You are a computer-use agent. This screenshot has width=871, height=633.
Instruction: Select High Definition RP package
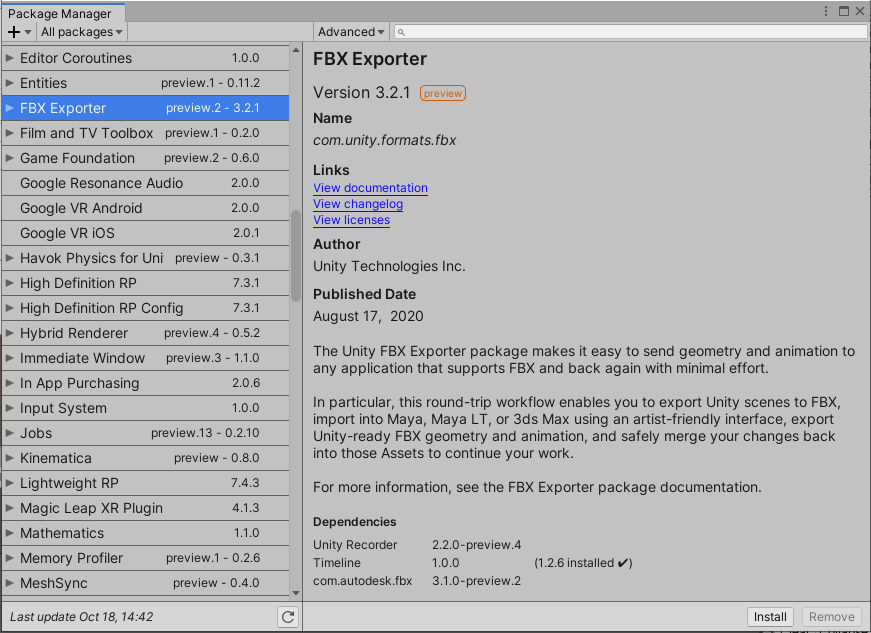click(146, 283)
